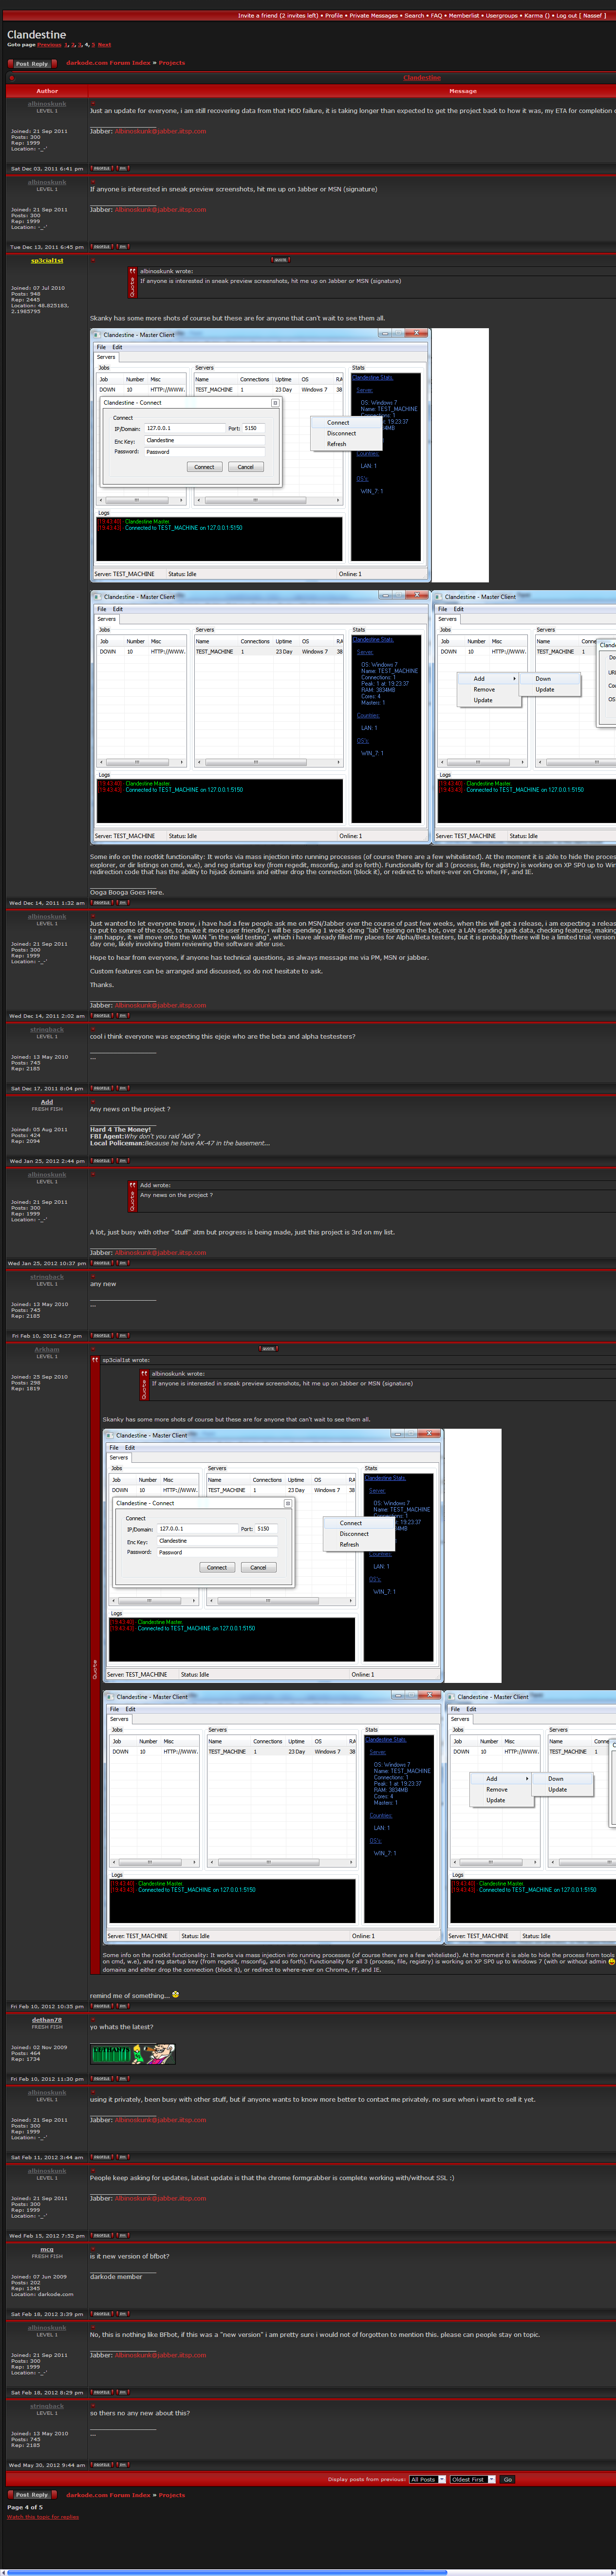Click quote icon on sp3cial1st's post

click(x=280, y=260)
